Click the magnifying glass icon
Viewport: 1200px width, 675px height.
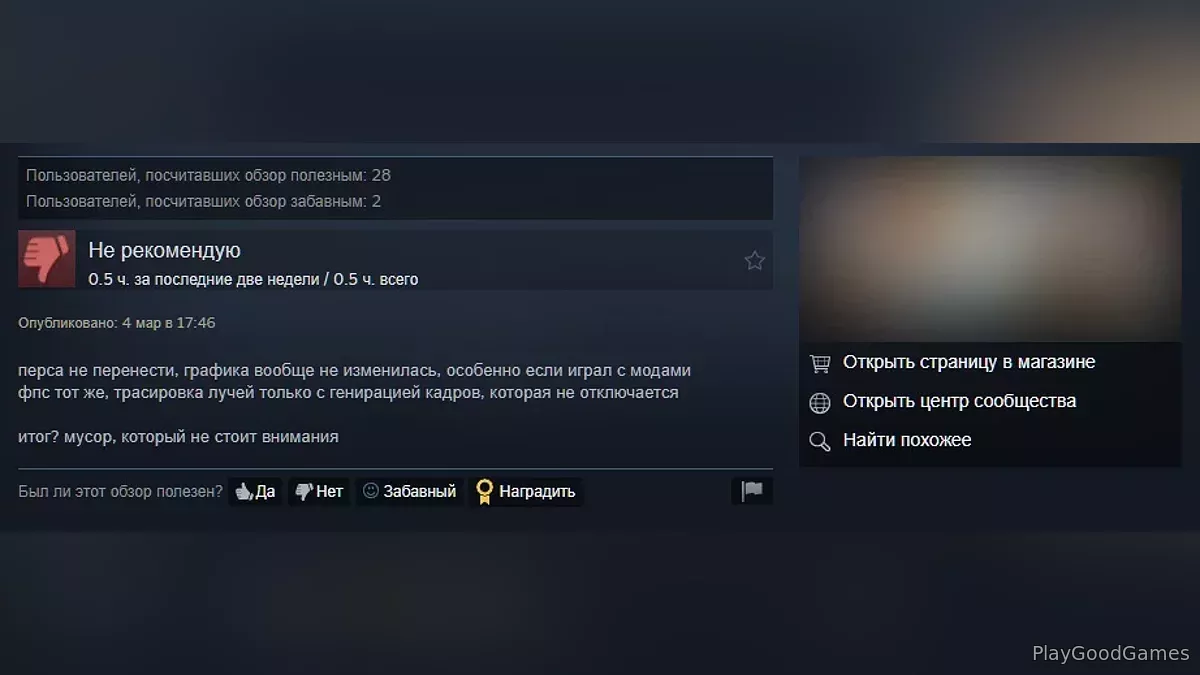point(820,441)
